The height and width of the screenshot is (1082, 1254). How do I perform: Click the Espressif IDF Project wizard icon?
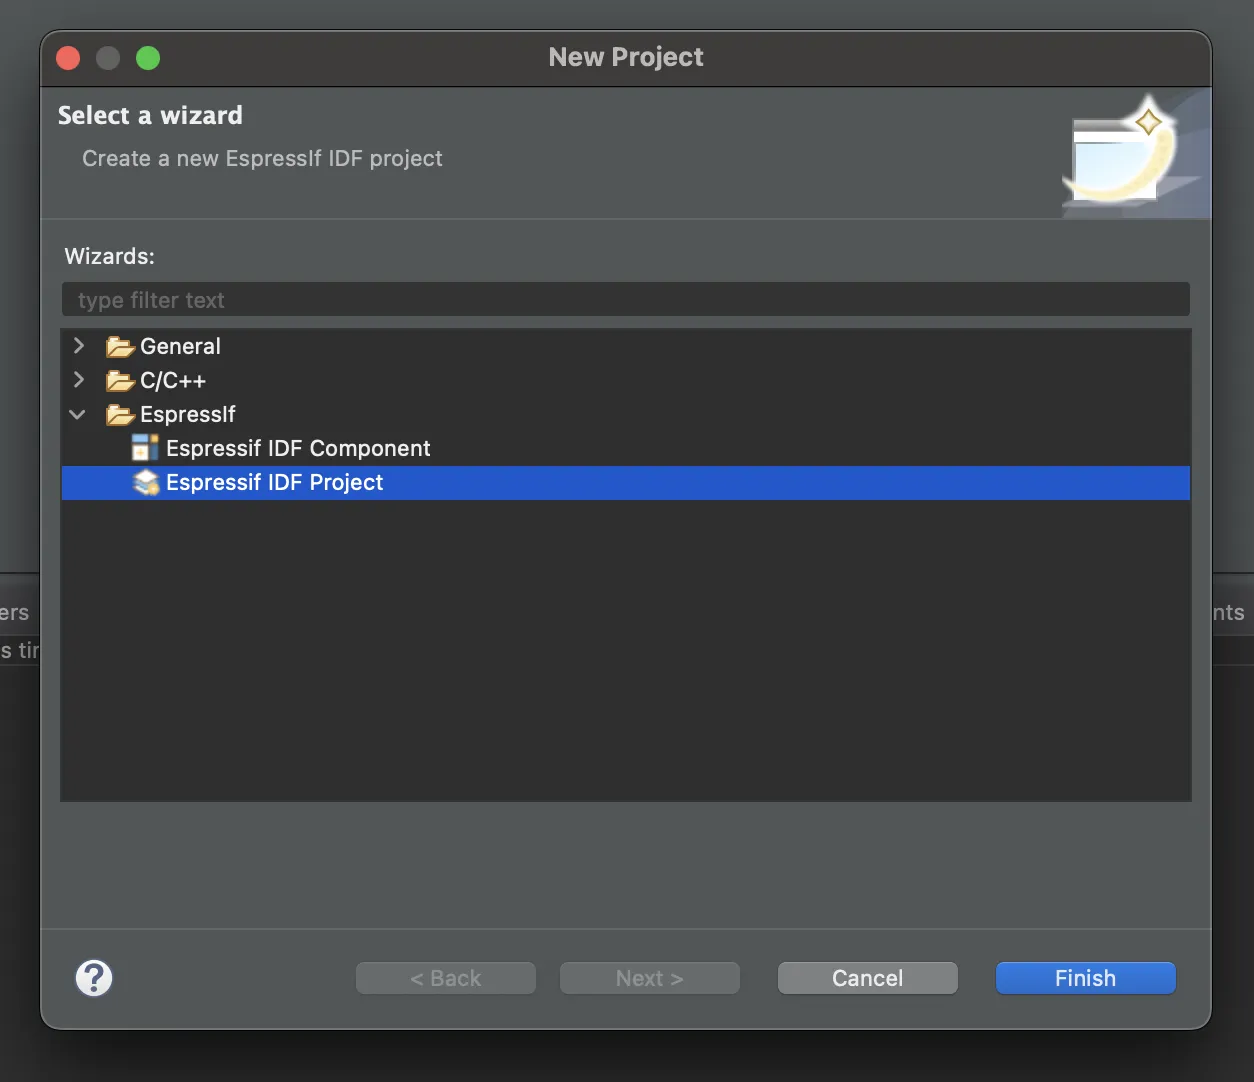(146, 483)
